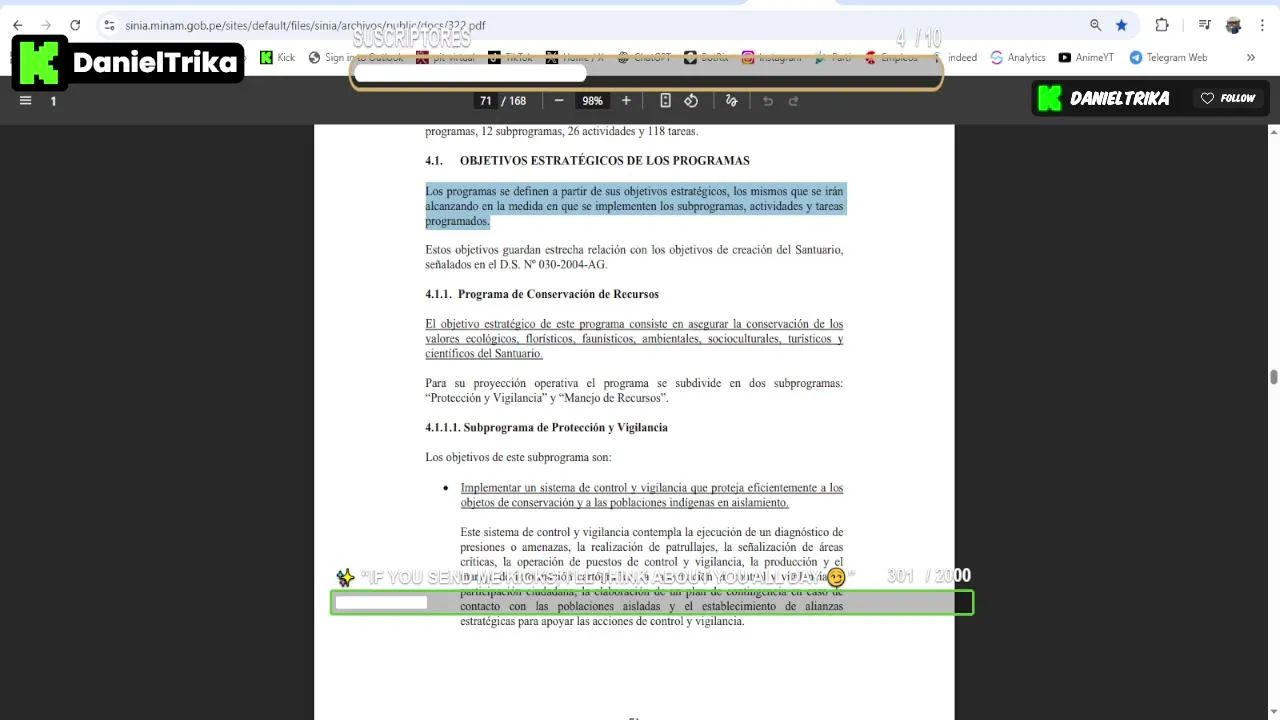Reload the current PDF page
Image resolution: width=1280 pixels, height=720 pixels.
(x=75, y=25)
